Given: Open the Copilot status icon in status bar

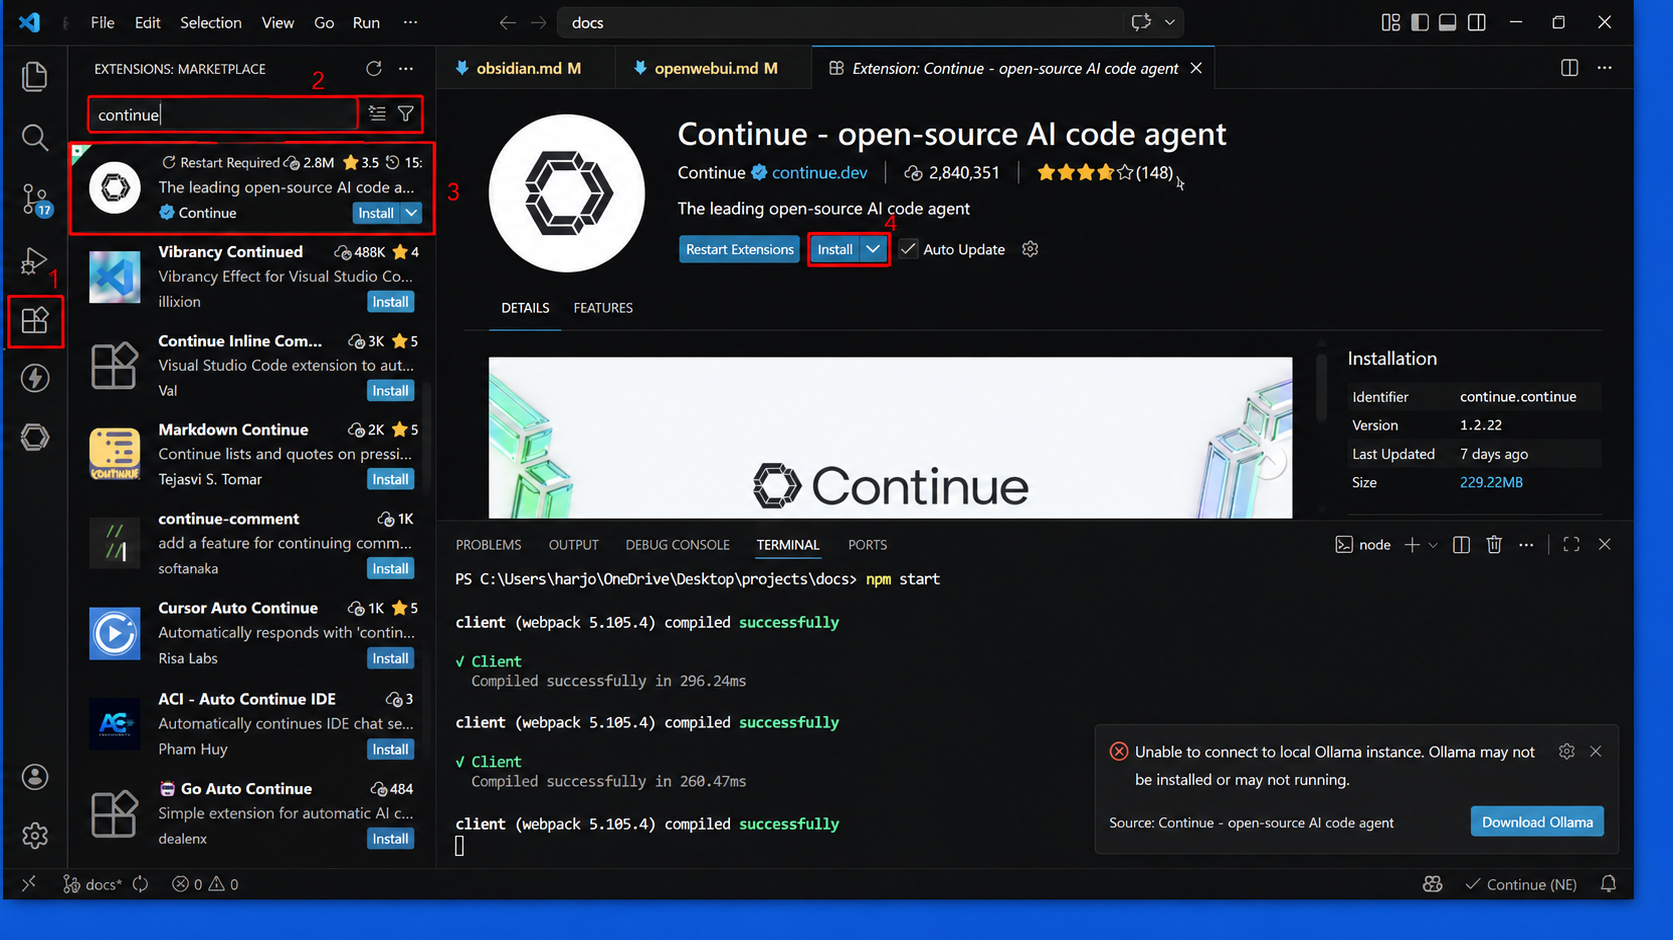Looking at the screenshot, I should [1433, 884].
